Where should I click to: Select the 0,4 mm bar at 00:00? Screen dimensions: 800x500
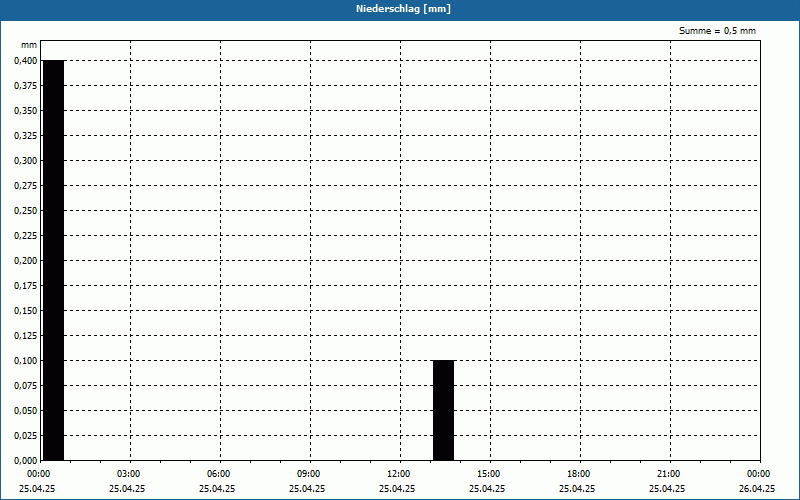(54, 260)
